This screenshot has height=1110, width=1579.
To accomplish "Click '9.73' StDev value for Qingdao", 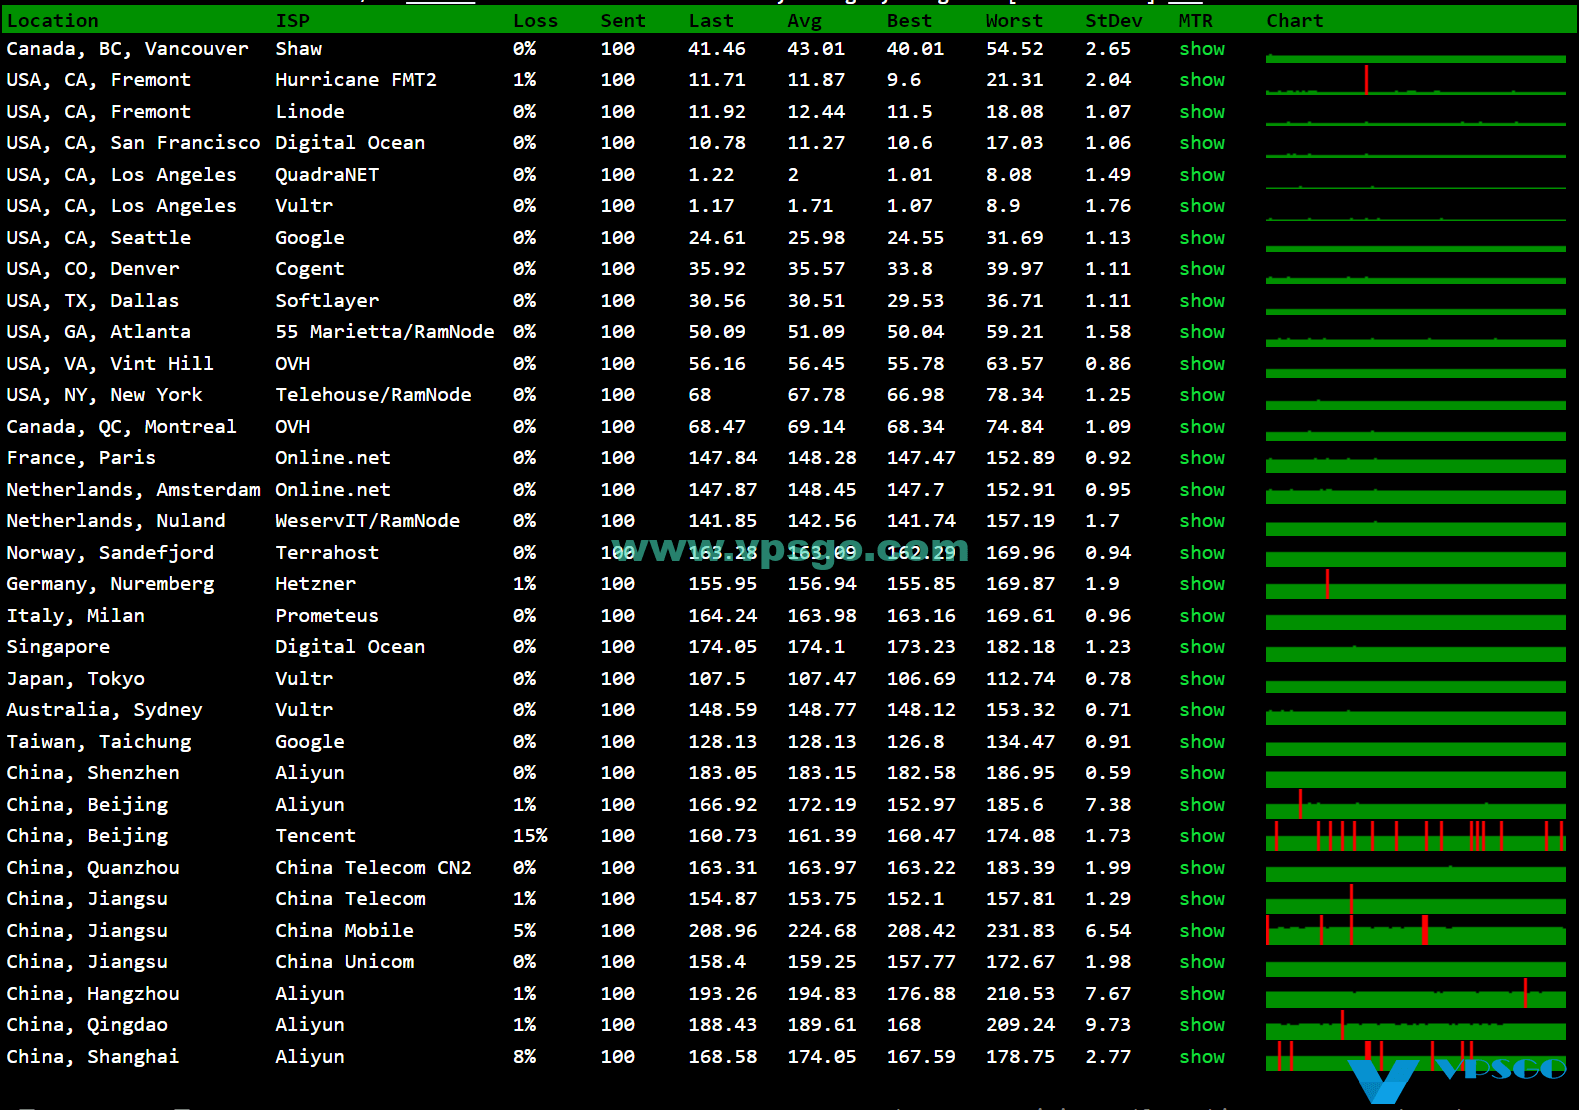I will (1108, 1025).
